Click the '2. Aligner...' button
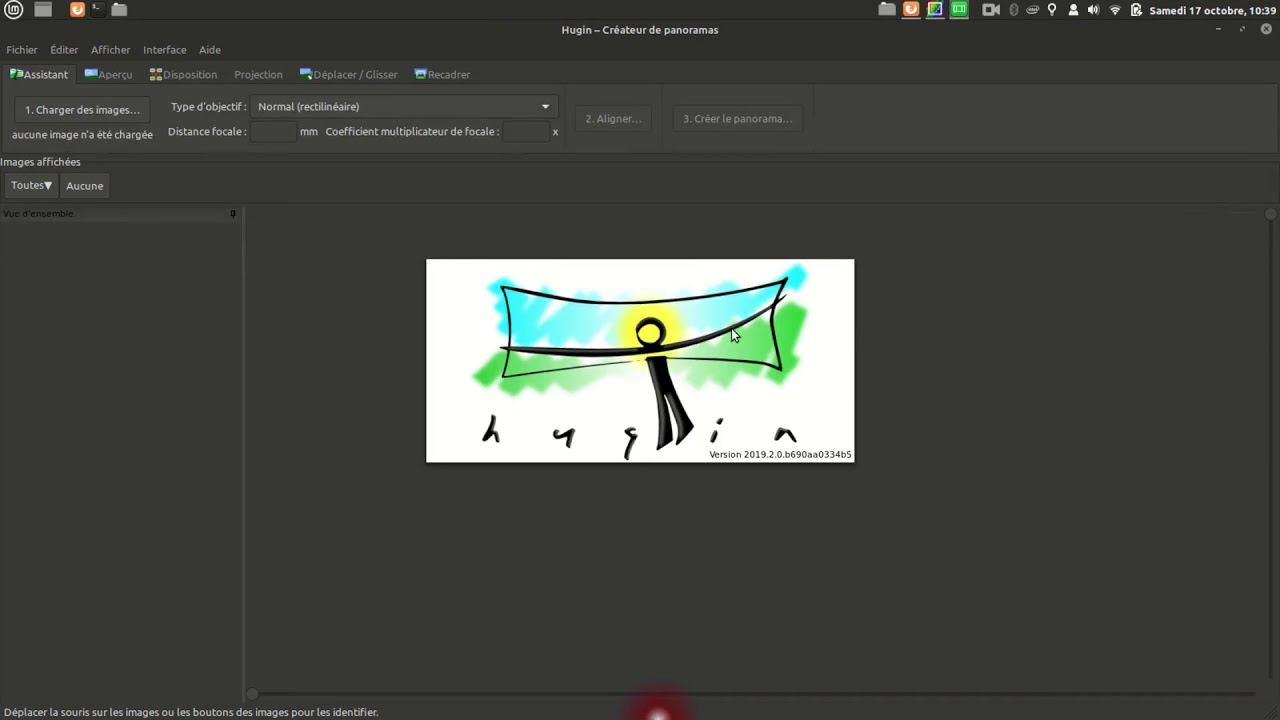Screen dimensions: 1280x720 pyautogui.click(x=613, y=119)
